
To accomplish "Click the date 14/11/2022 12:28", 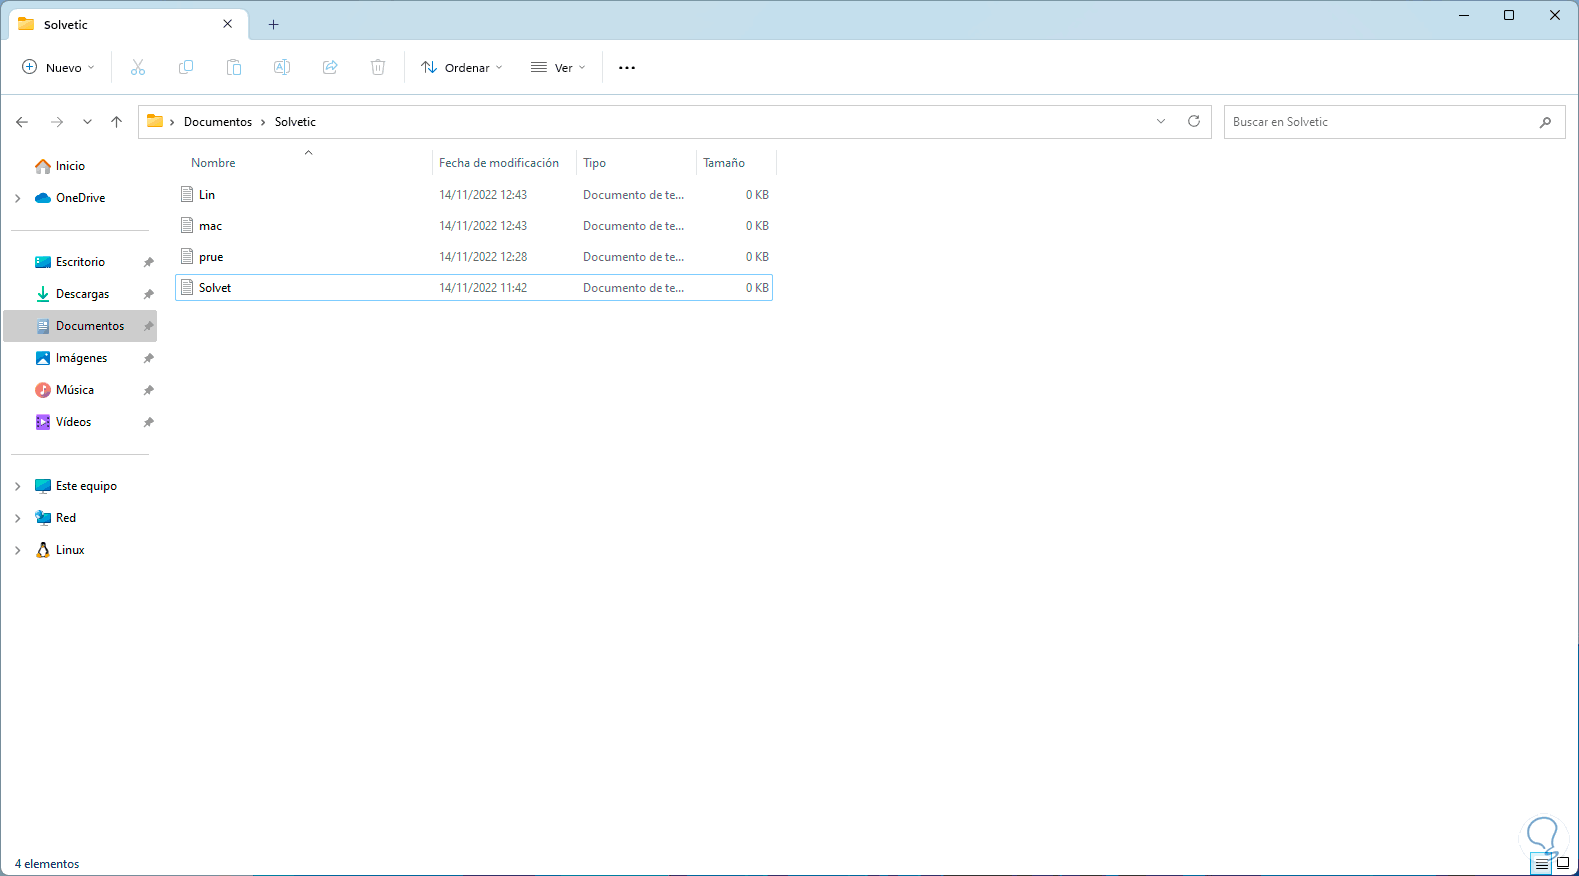I will tap(483, 257).
